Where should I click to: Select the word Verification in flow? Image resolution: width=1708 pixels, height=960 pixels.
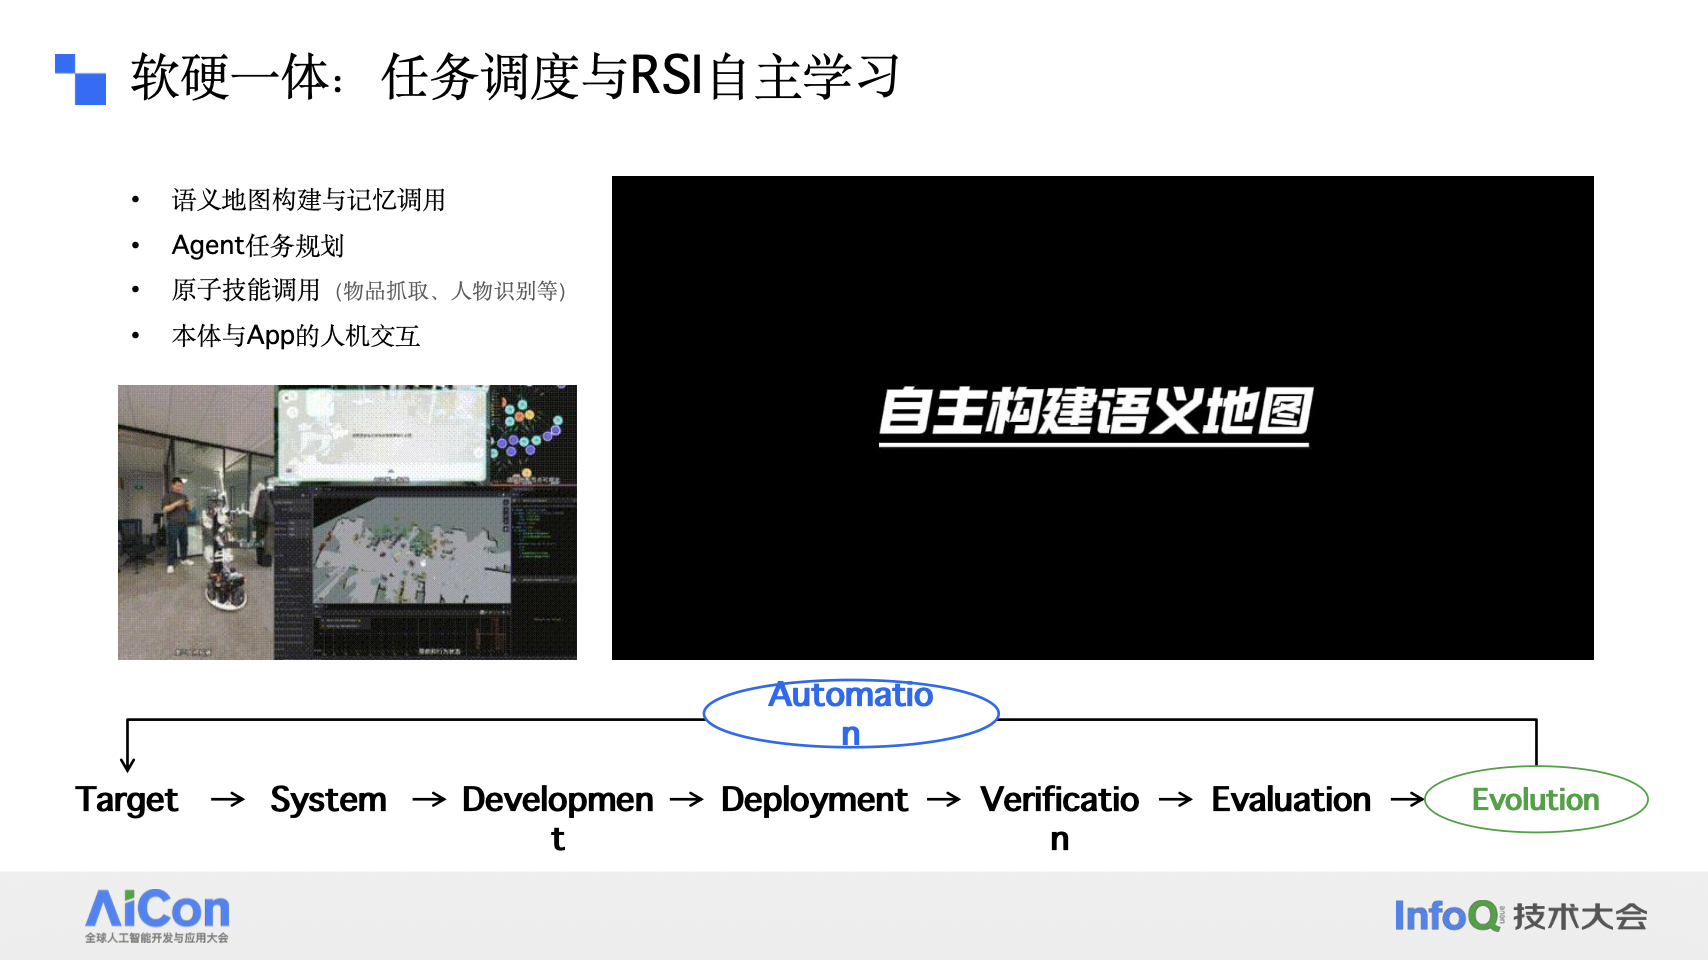[1060, 818]
